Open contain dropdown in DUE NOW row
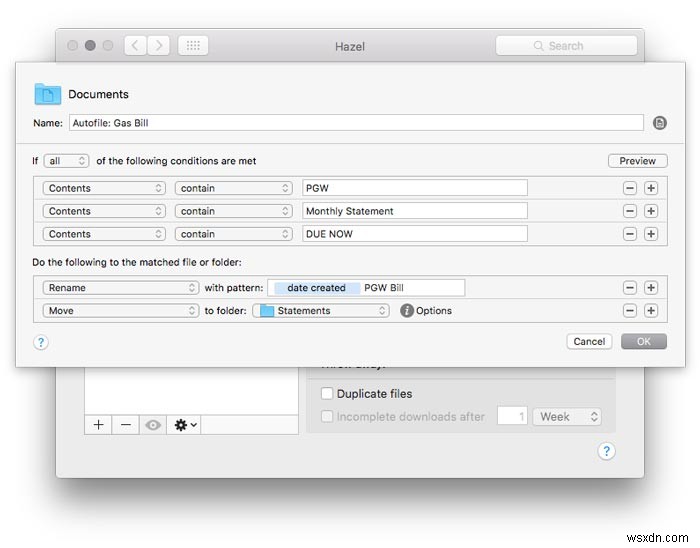This screenshot has height=548, width=700. tap(233, 234)
